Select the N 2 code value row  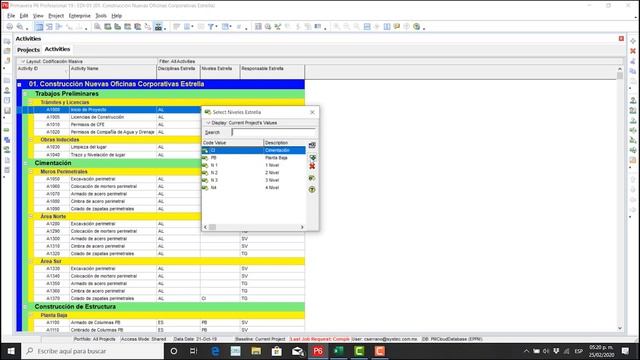(x=253, y=173)
